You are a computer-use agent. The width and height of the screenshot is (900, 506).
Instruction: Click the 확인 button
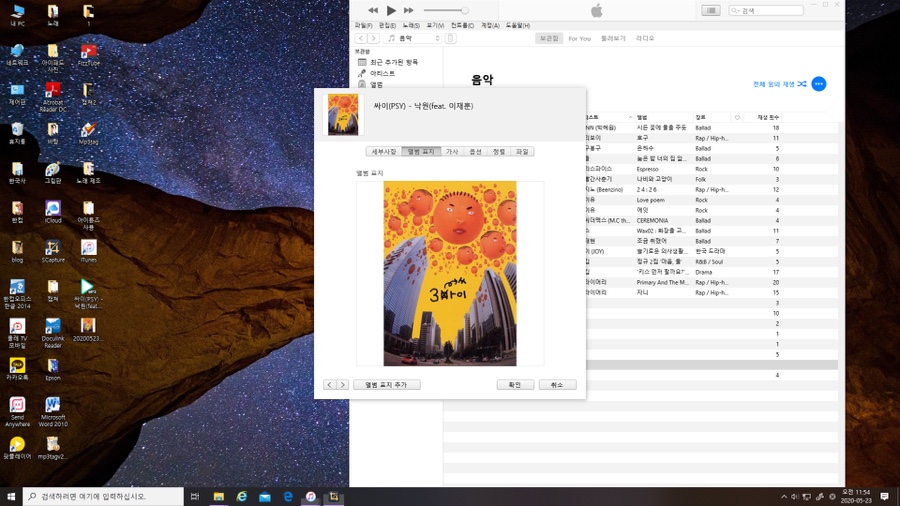pyautogui.click(x=515, y=385)
